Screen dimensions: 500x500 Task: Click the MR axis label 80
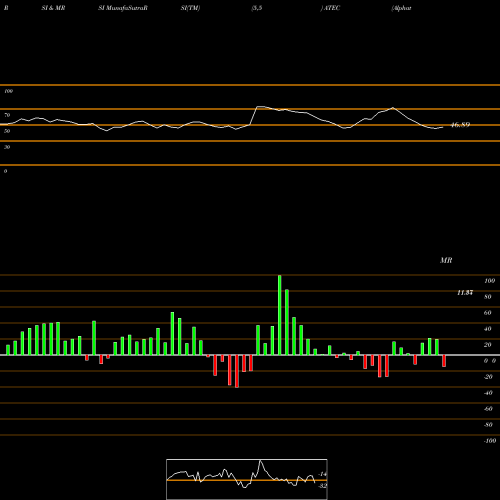[488, 297]
